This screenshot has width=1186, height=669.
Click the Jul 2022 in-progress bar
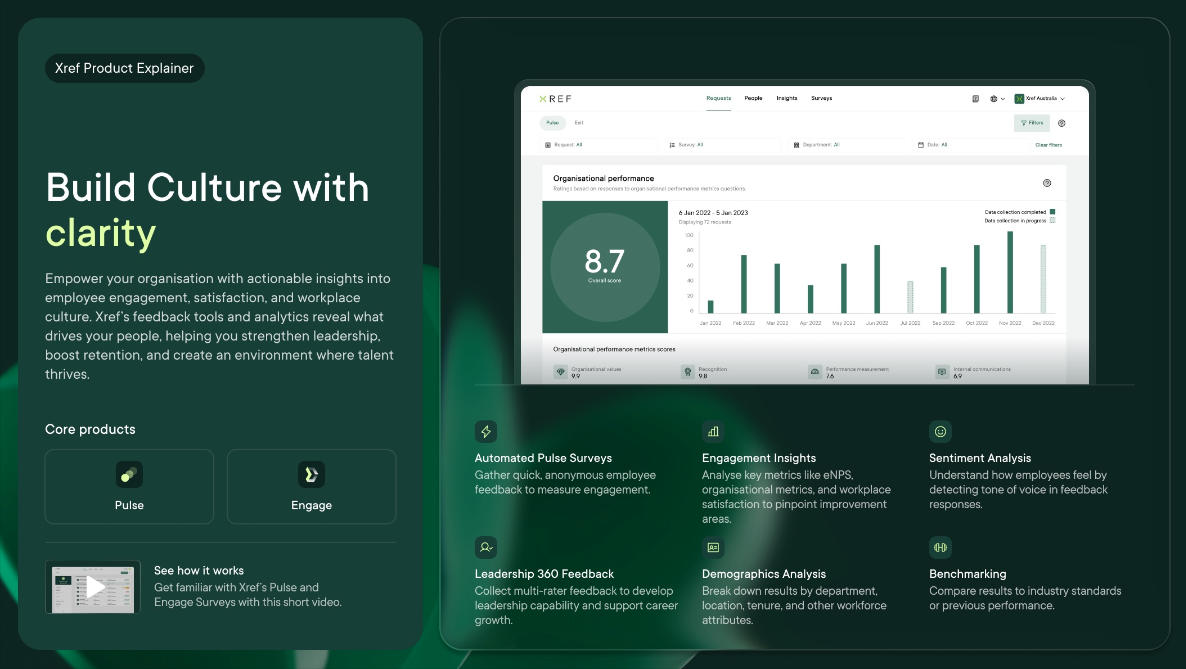910,297
